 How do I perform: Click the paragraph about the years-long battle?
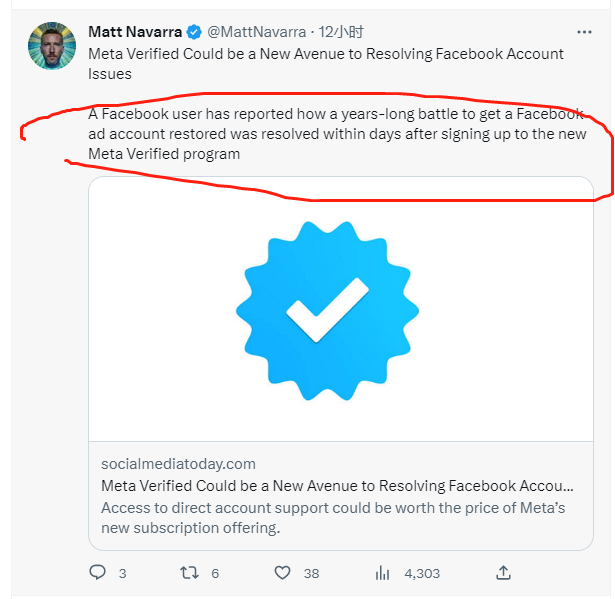click(336, 134)
